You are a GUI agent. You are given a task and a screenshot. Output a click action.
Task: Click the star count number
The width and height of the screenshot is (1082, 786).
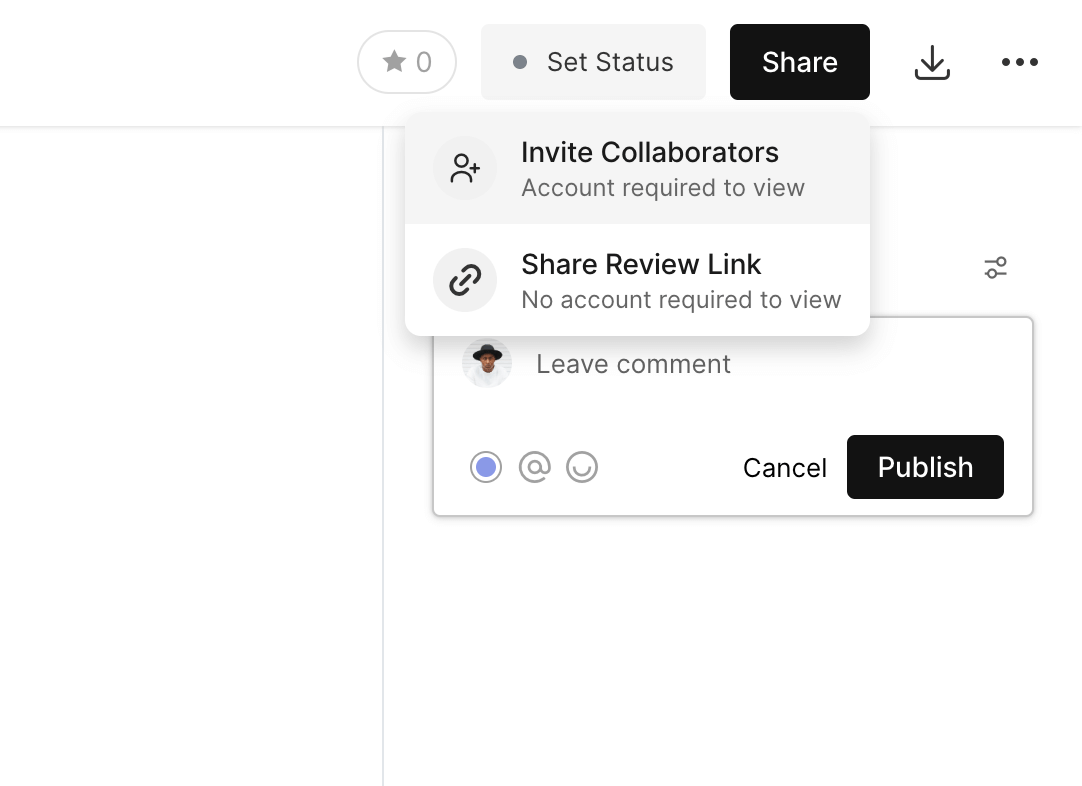[x=424, y=62]
